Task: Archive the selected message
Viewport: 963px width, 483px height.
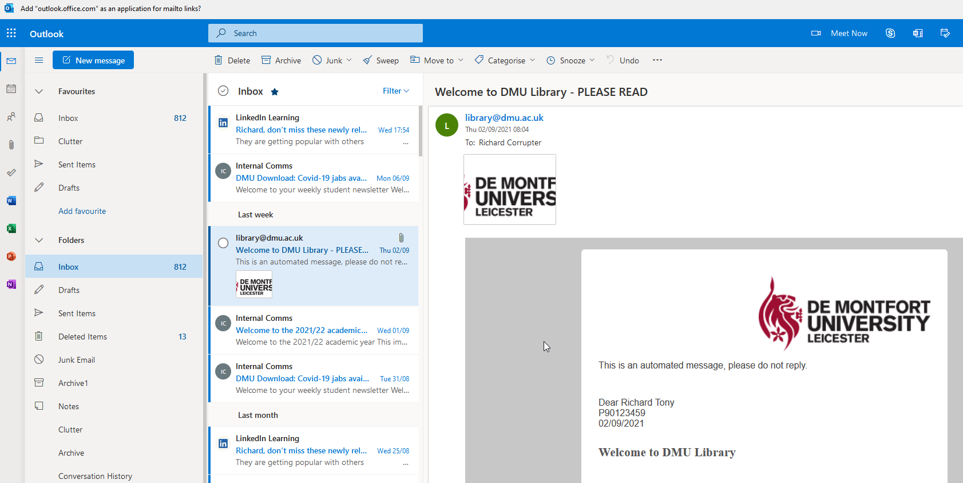Action: click(x=281, y=60)
